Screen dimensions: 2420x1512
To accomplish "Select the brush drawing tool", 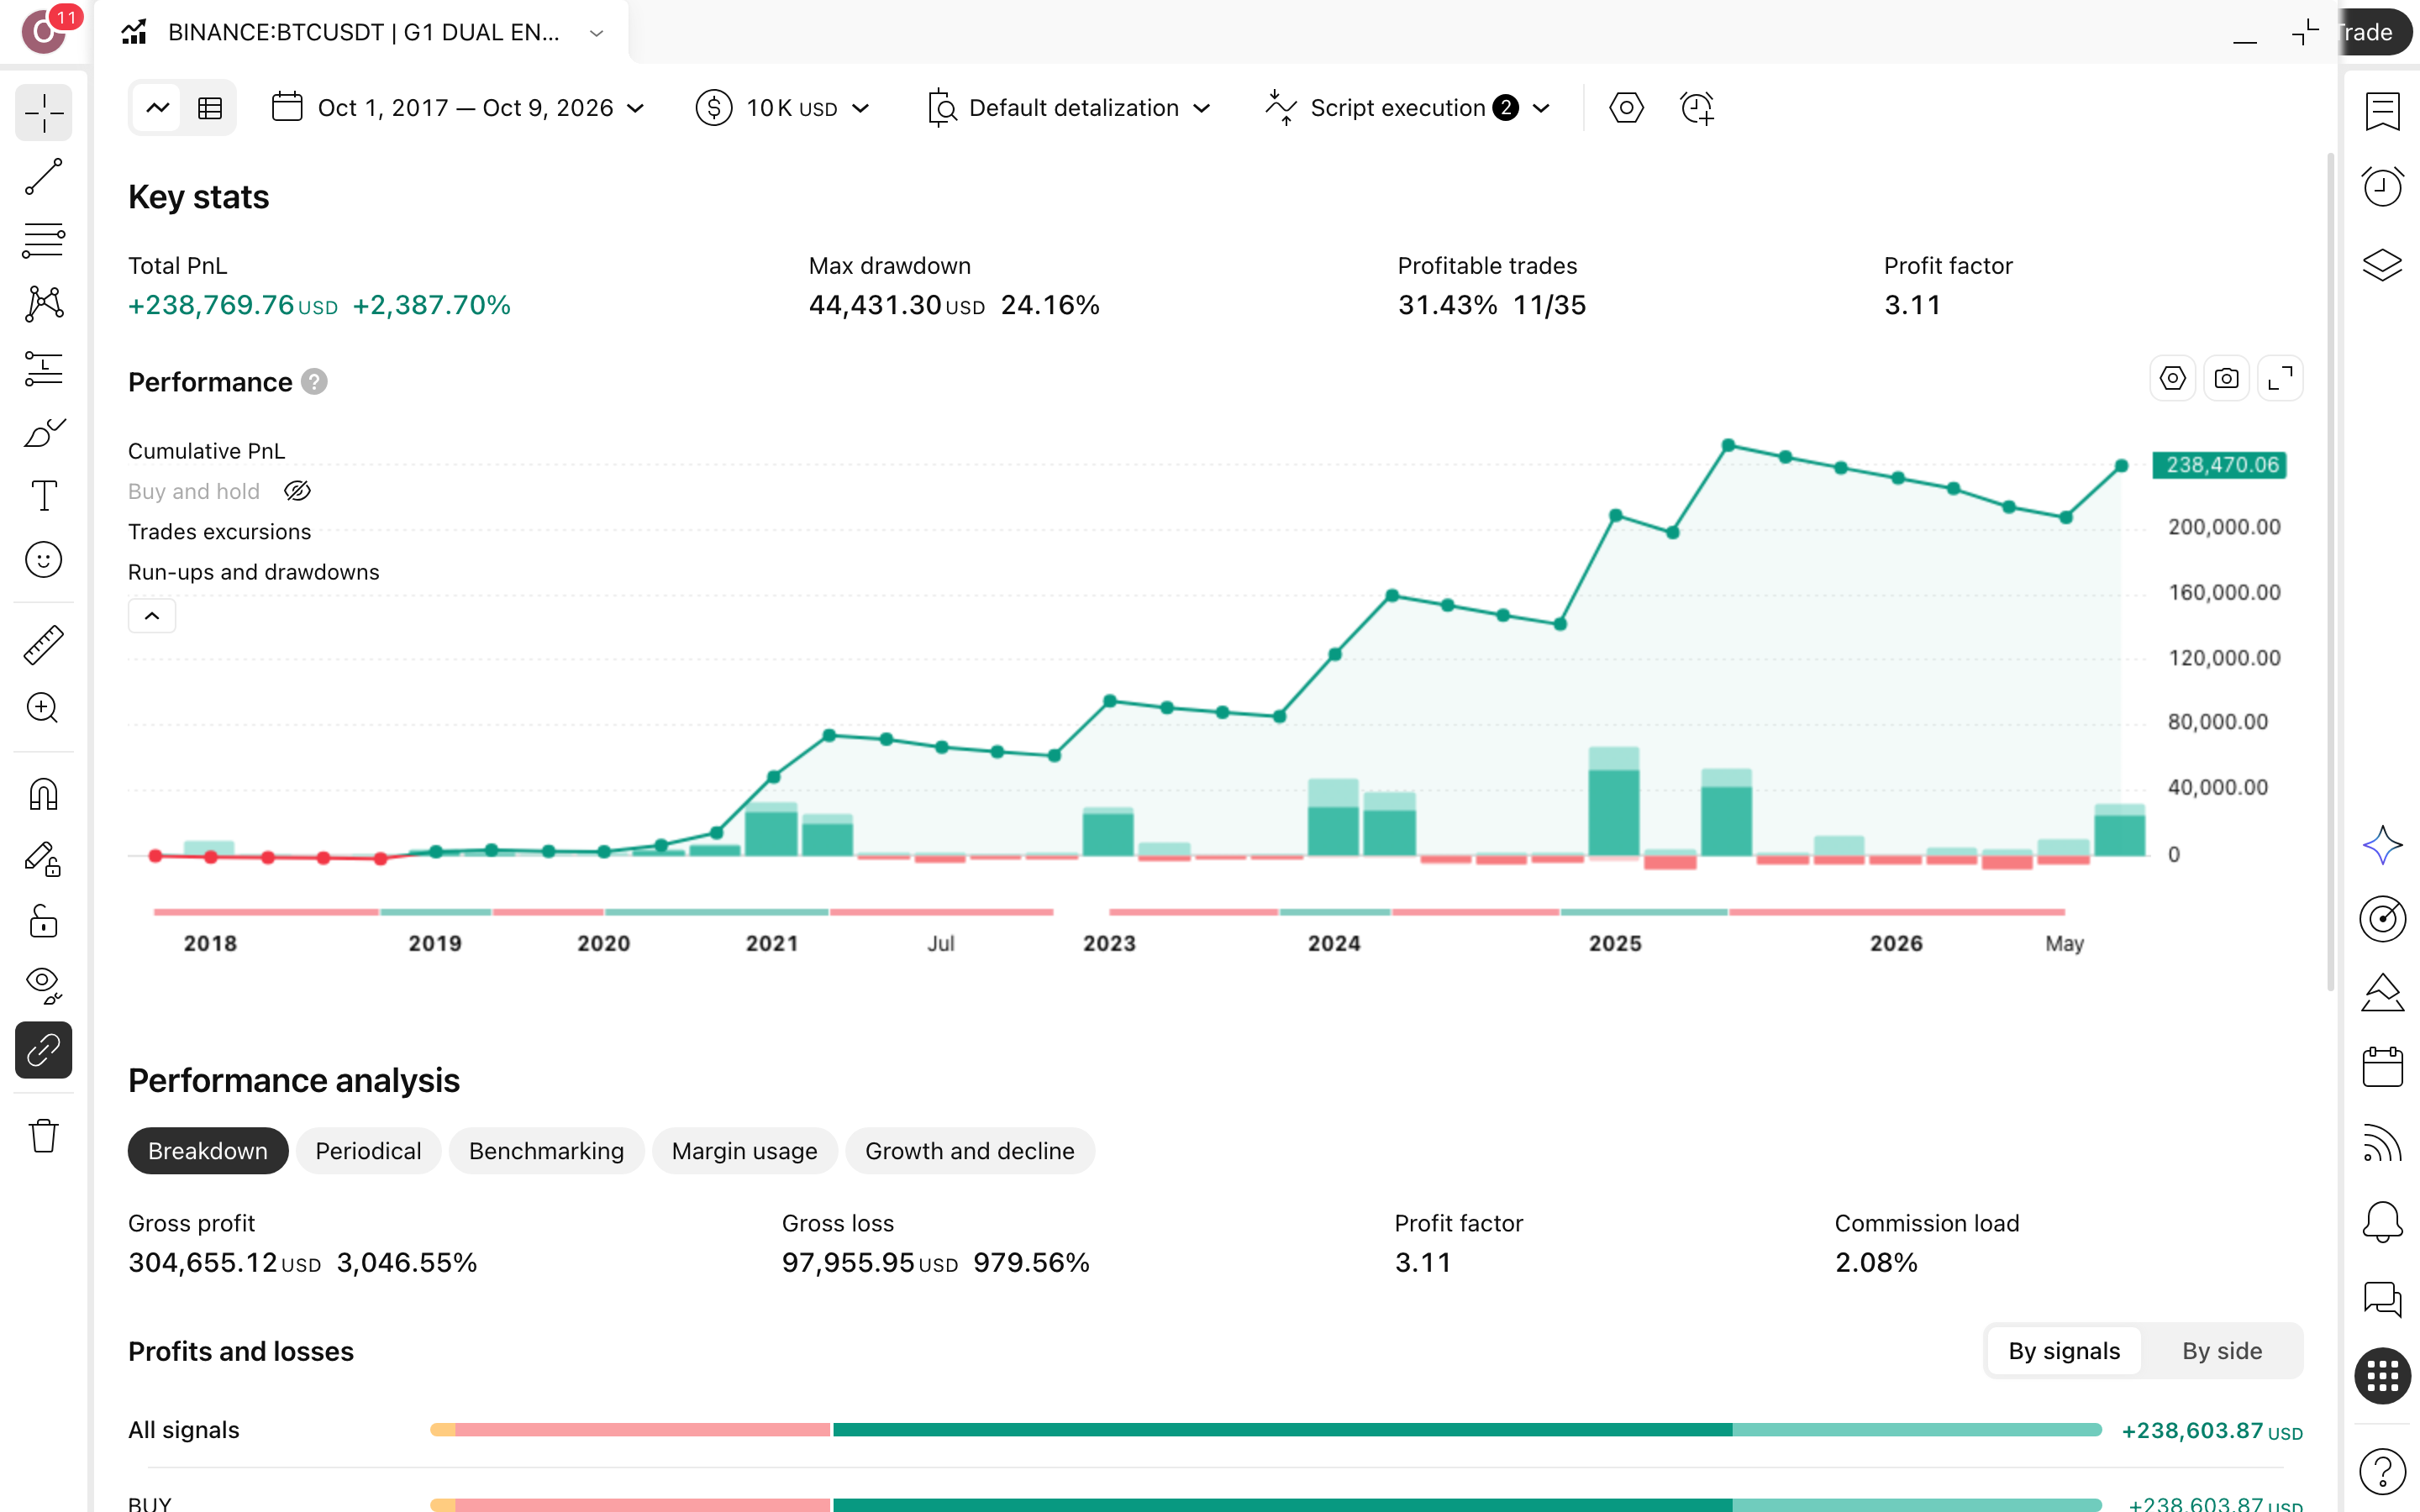I will pyautogui.click(x=44, y=432).
